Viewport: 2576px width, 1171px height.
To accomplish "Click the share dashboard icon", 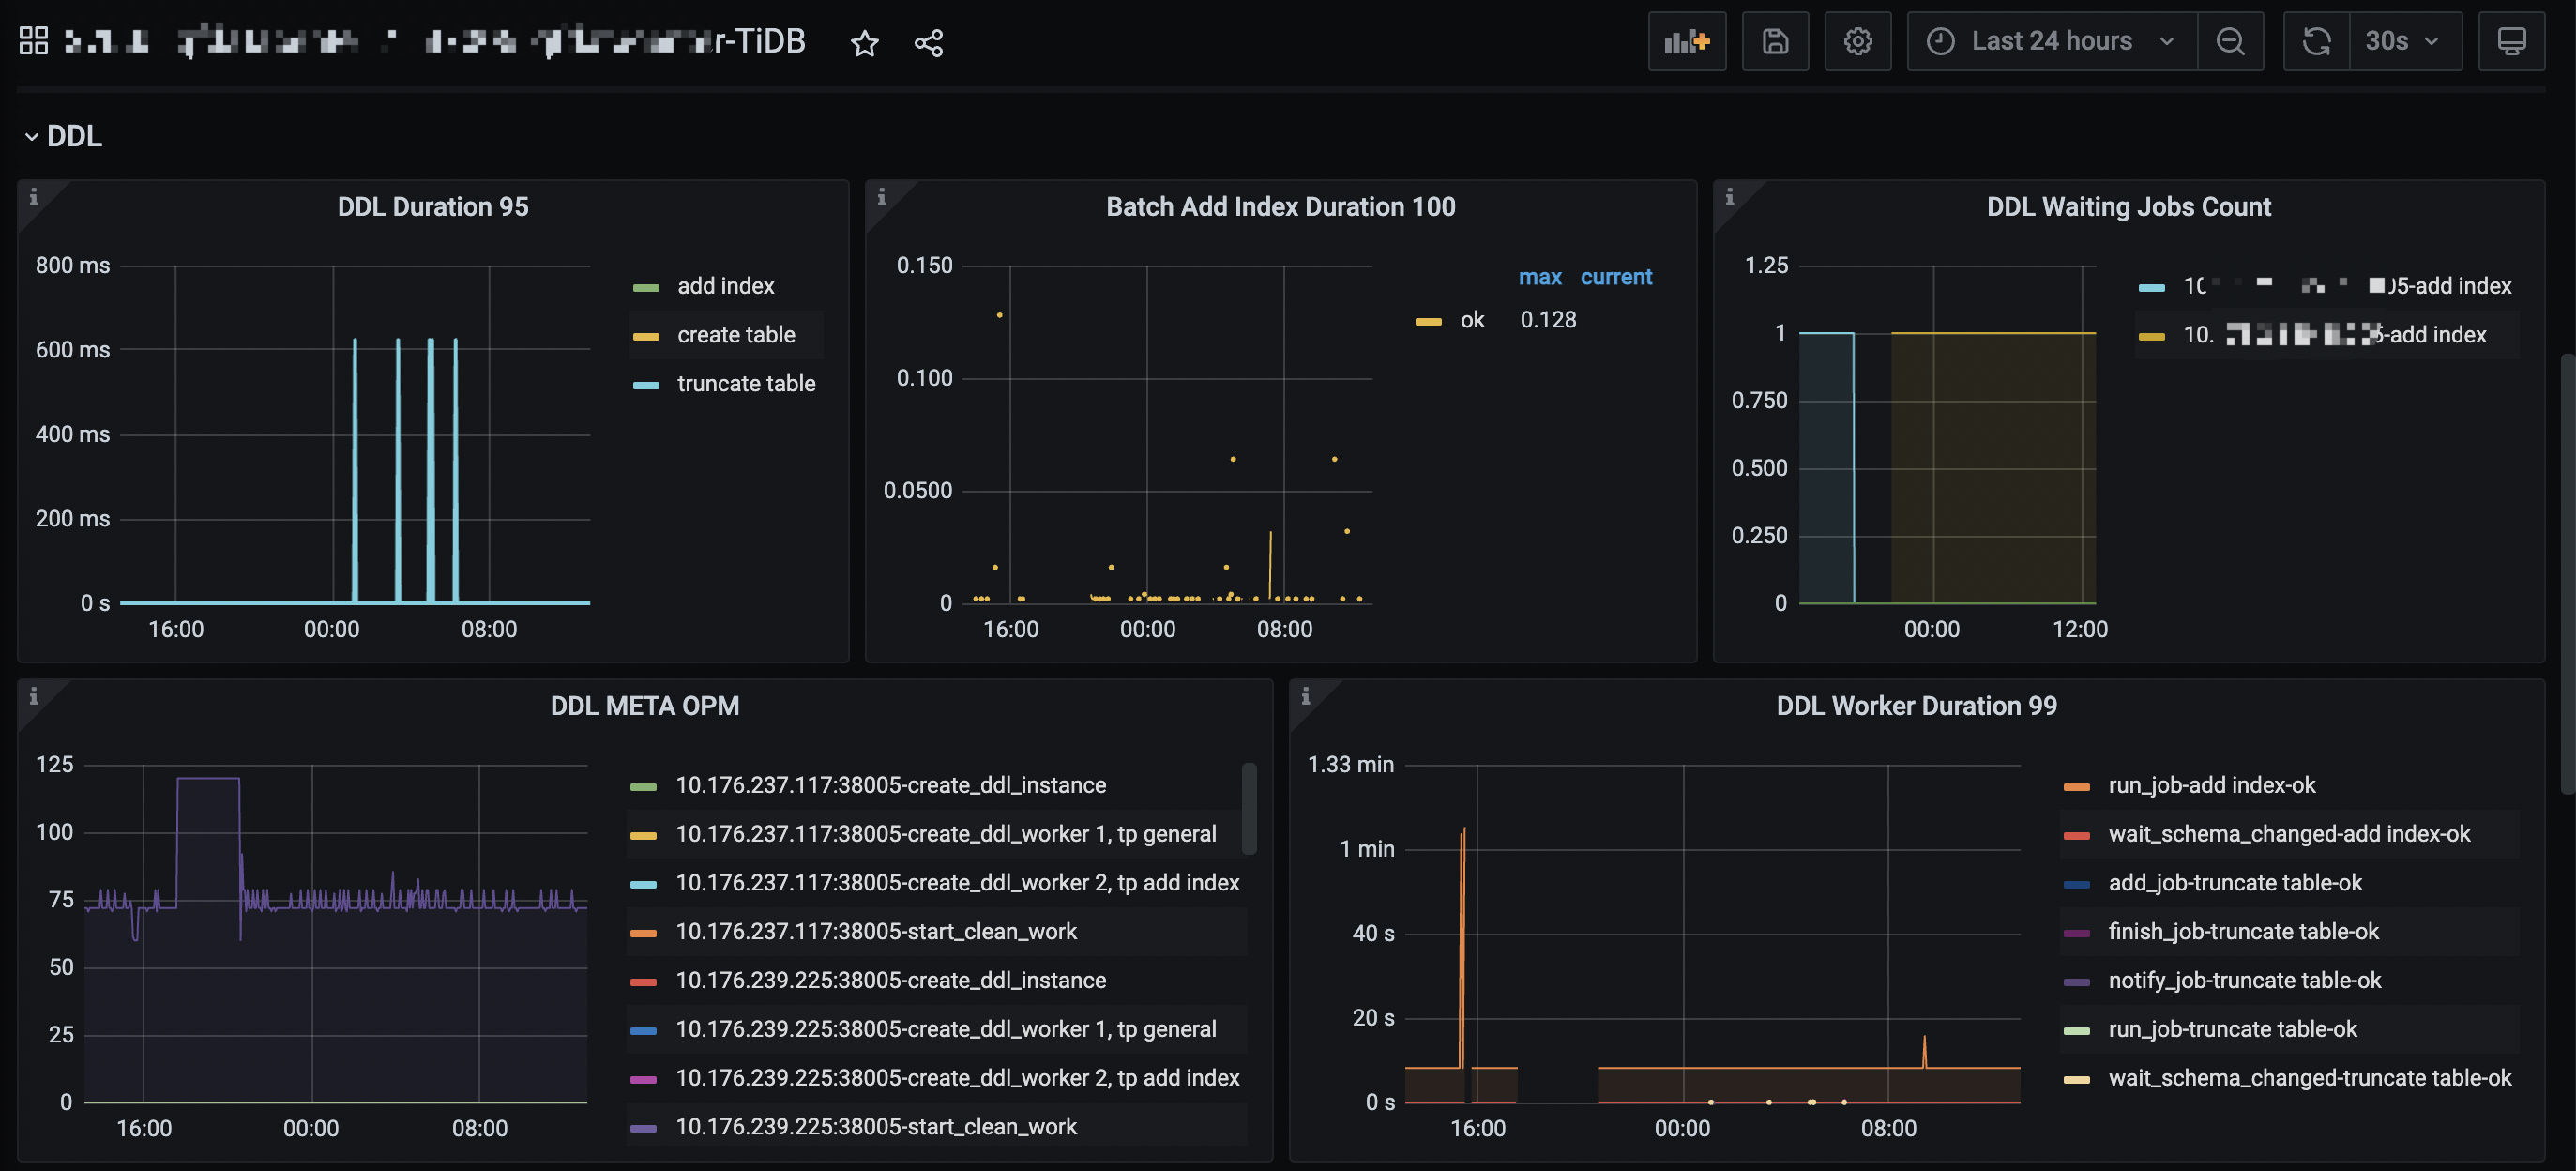I will 928,43.
